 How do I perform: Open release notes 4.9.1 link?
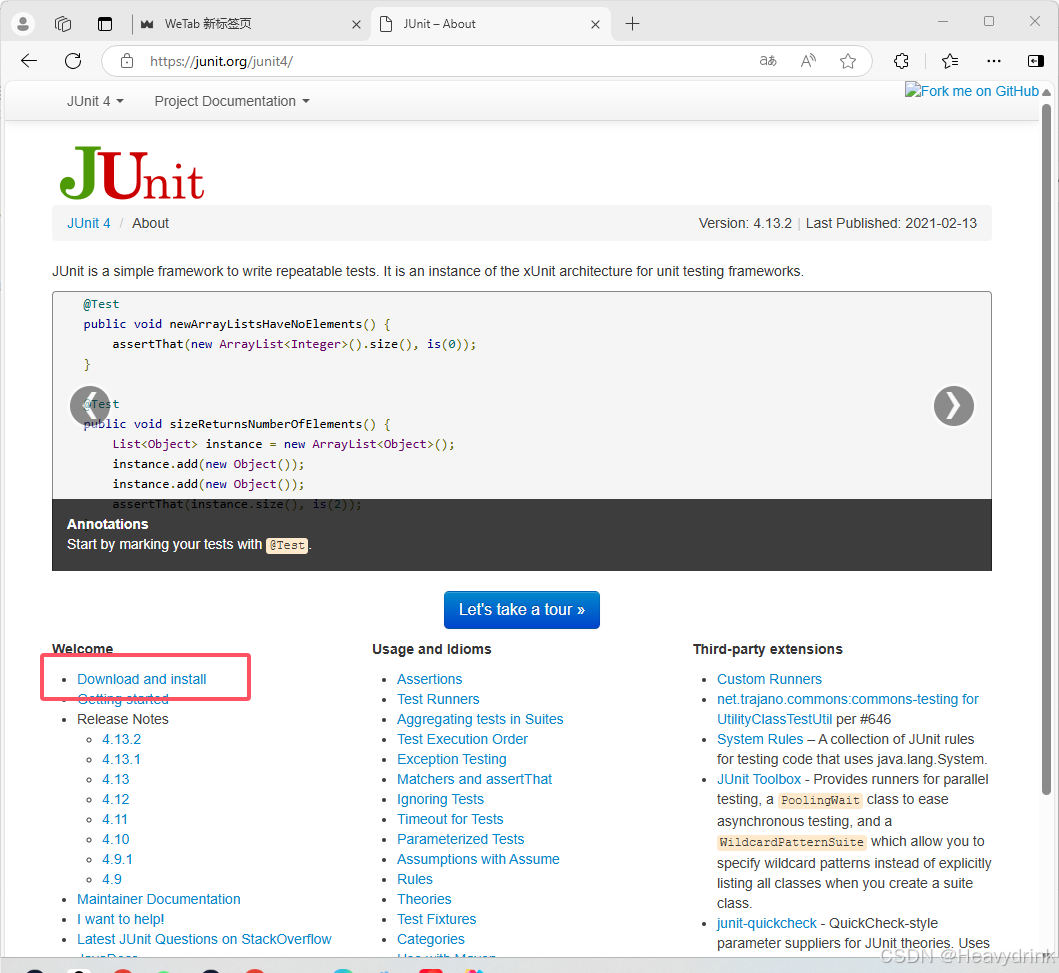118,860
